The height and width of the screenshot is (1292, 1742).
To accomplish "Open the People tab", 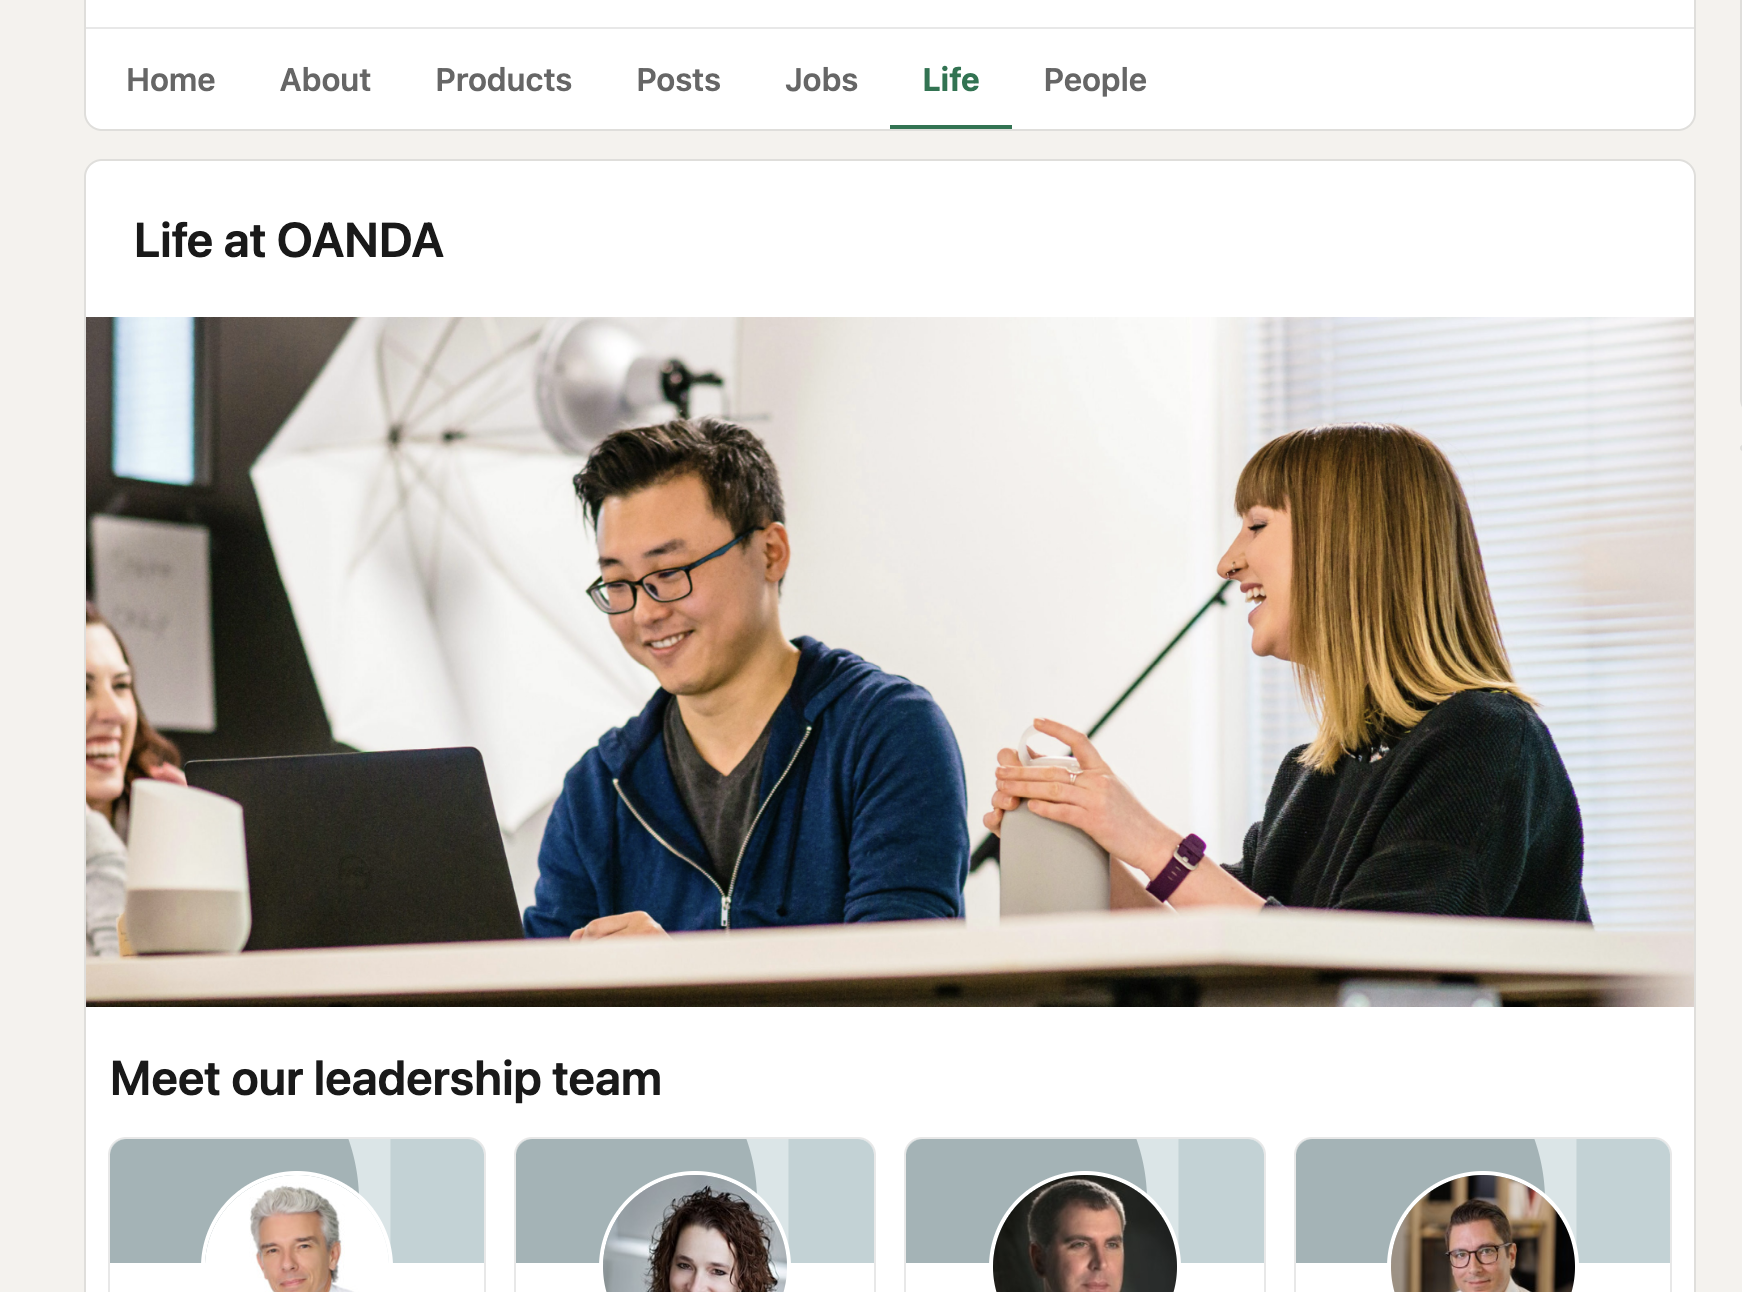I will [1095, 80].
